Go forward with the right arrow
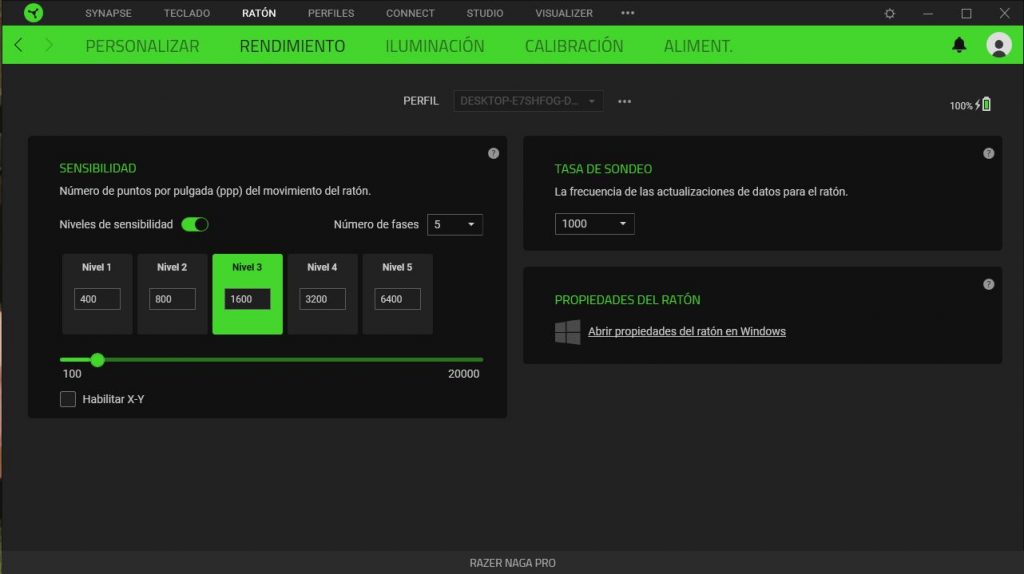This screenshot has width=1024, height=574. tap(48, 45)
